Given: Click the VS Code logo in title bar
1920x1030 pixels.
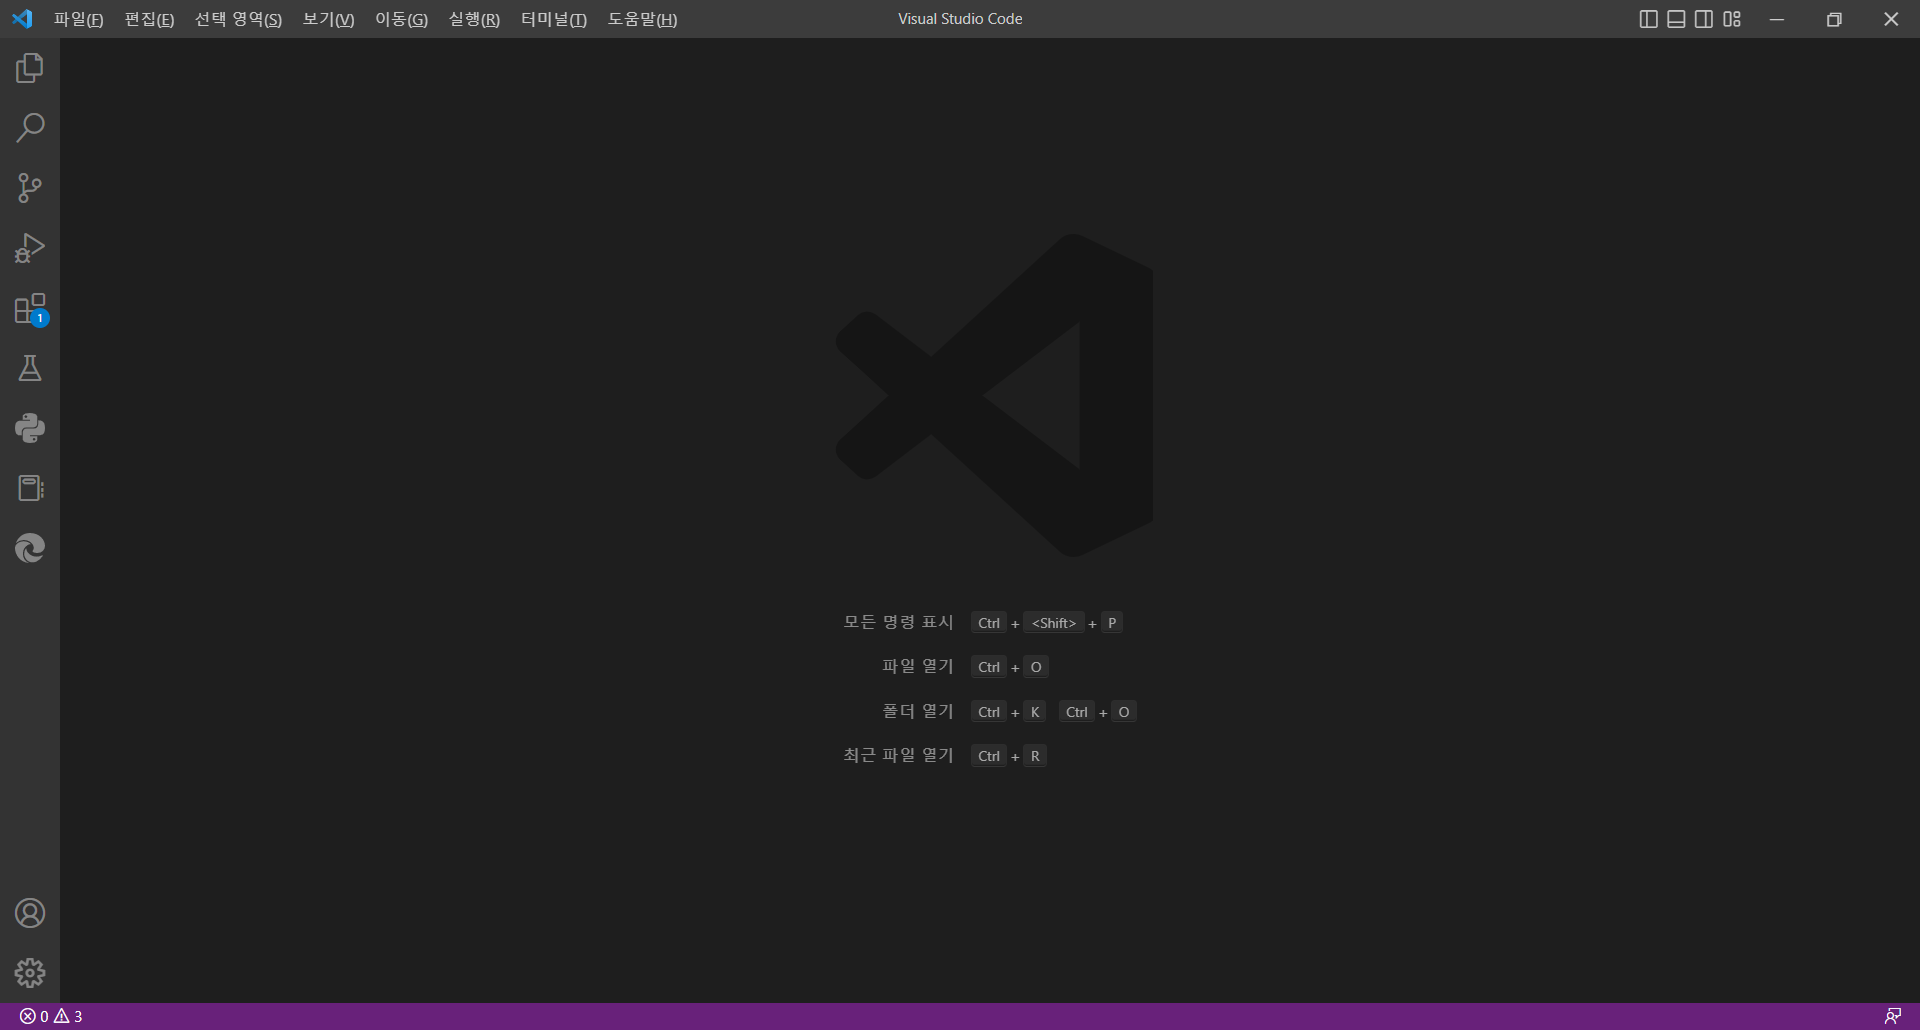Looking at the screenshot, I should click(22, 19).
